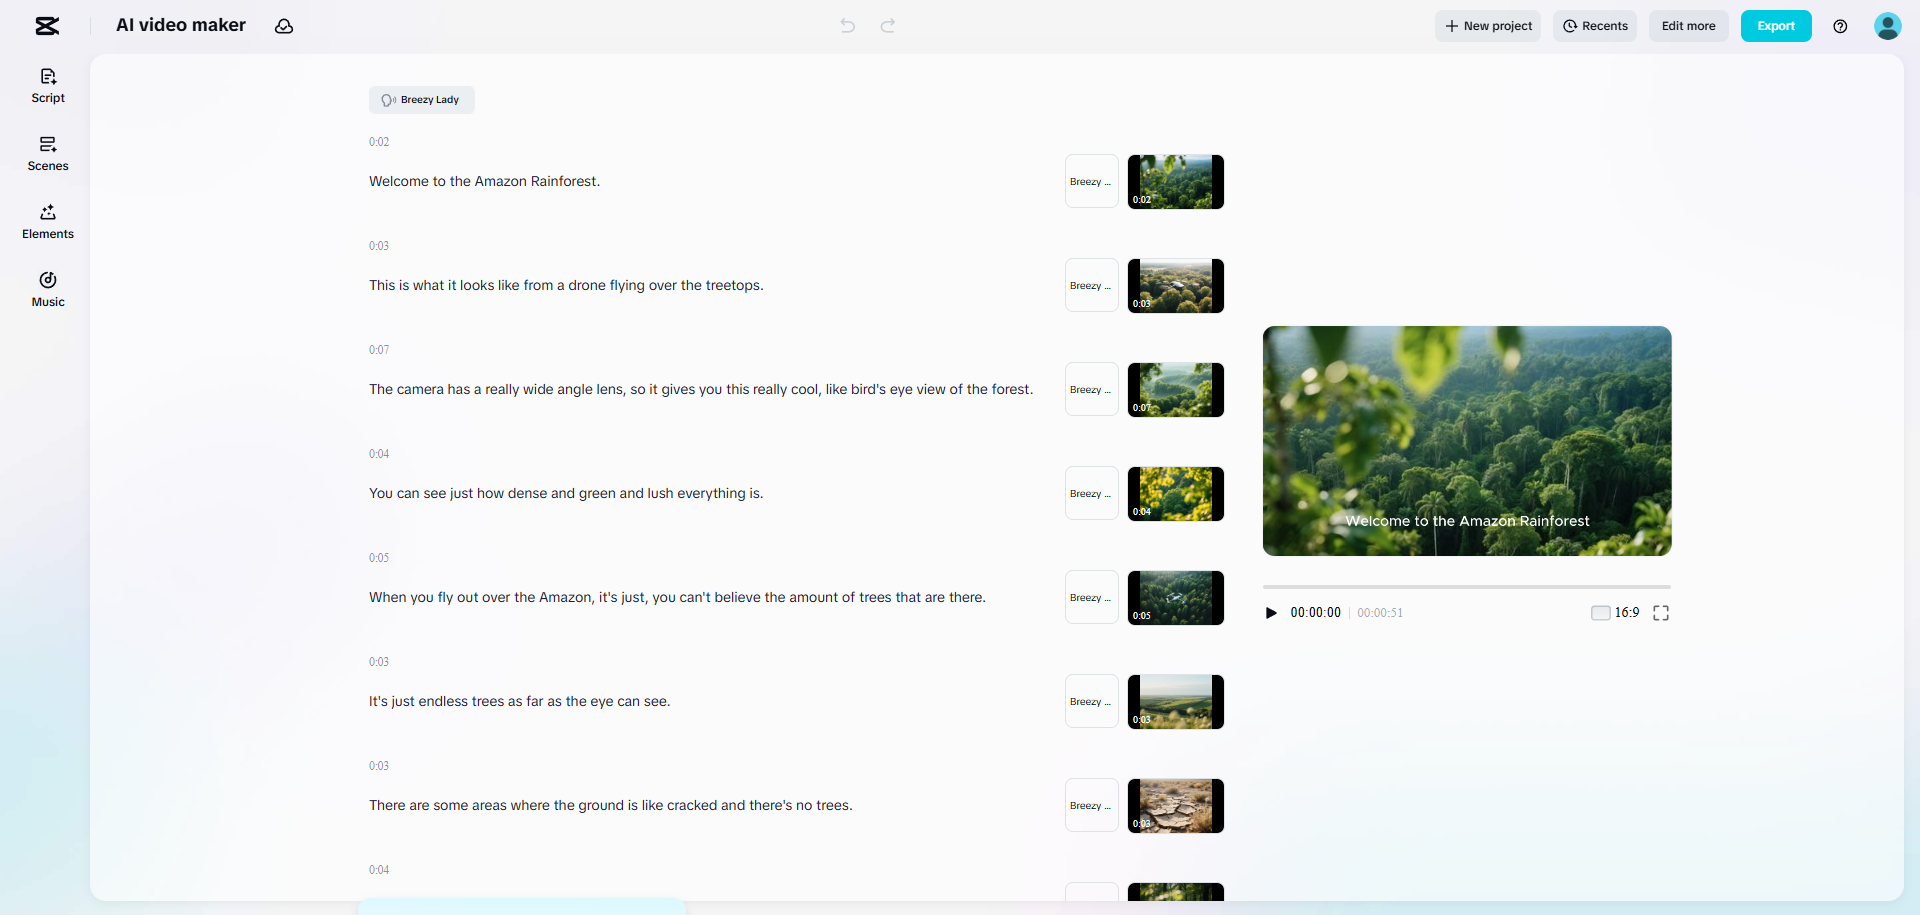1920x915 pixels.
Task: Click the Edit more option
Action: point(1688,26)
